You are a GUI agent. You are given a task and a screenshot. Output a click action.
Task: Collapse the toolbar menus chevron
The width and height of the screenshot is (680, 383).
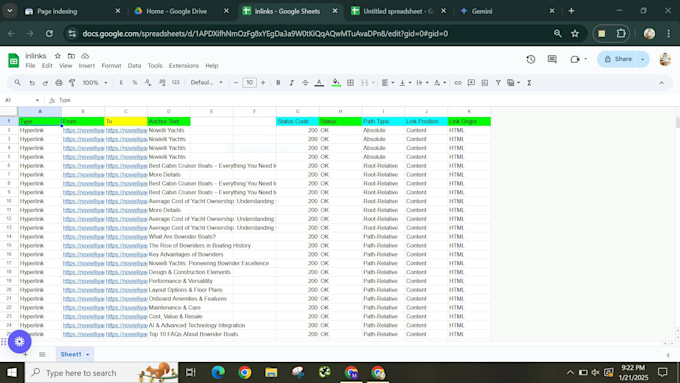click(x=661, y=82)
